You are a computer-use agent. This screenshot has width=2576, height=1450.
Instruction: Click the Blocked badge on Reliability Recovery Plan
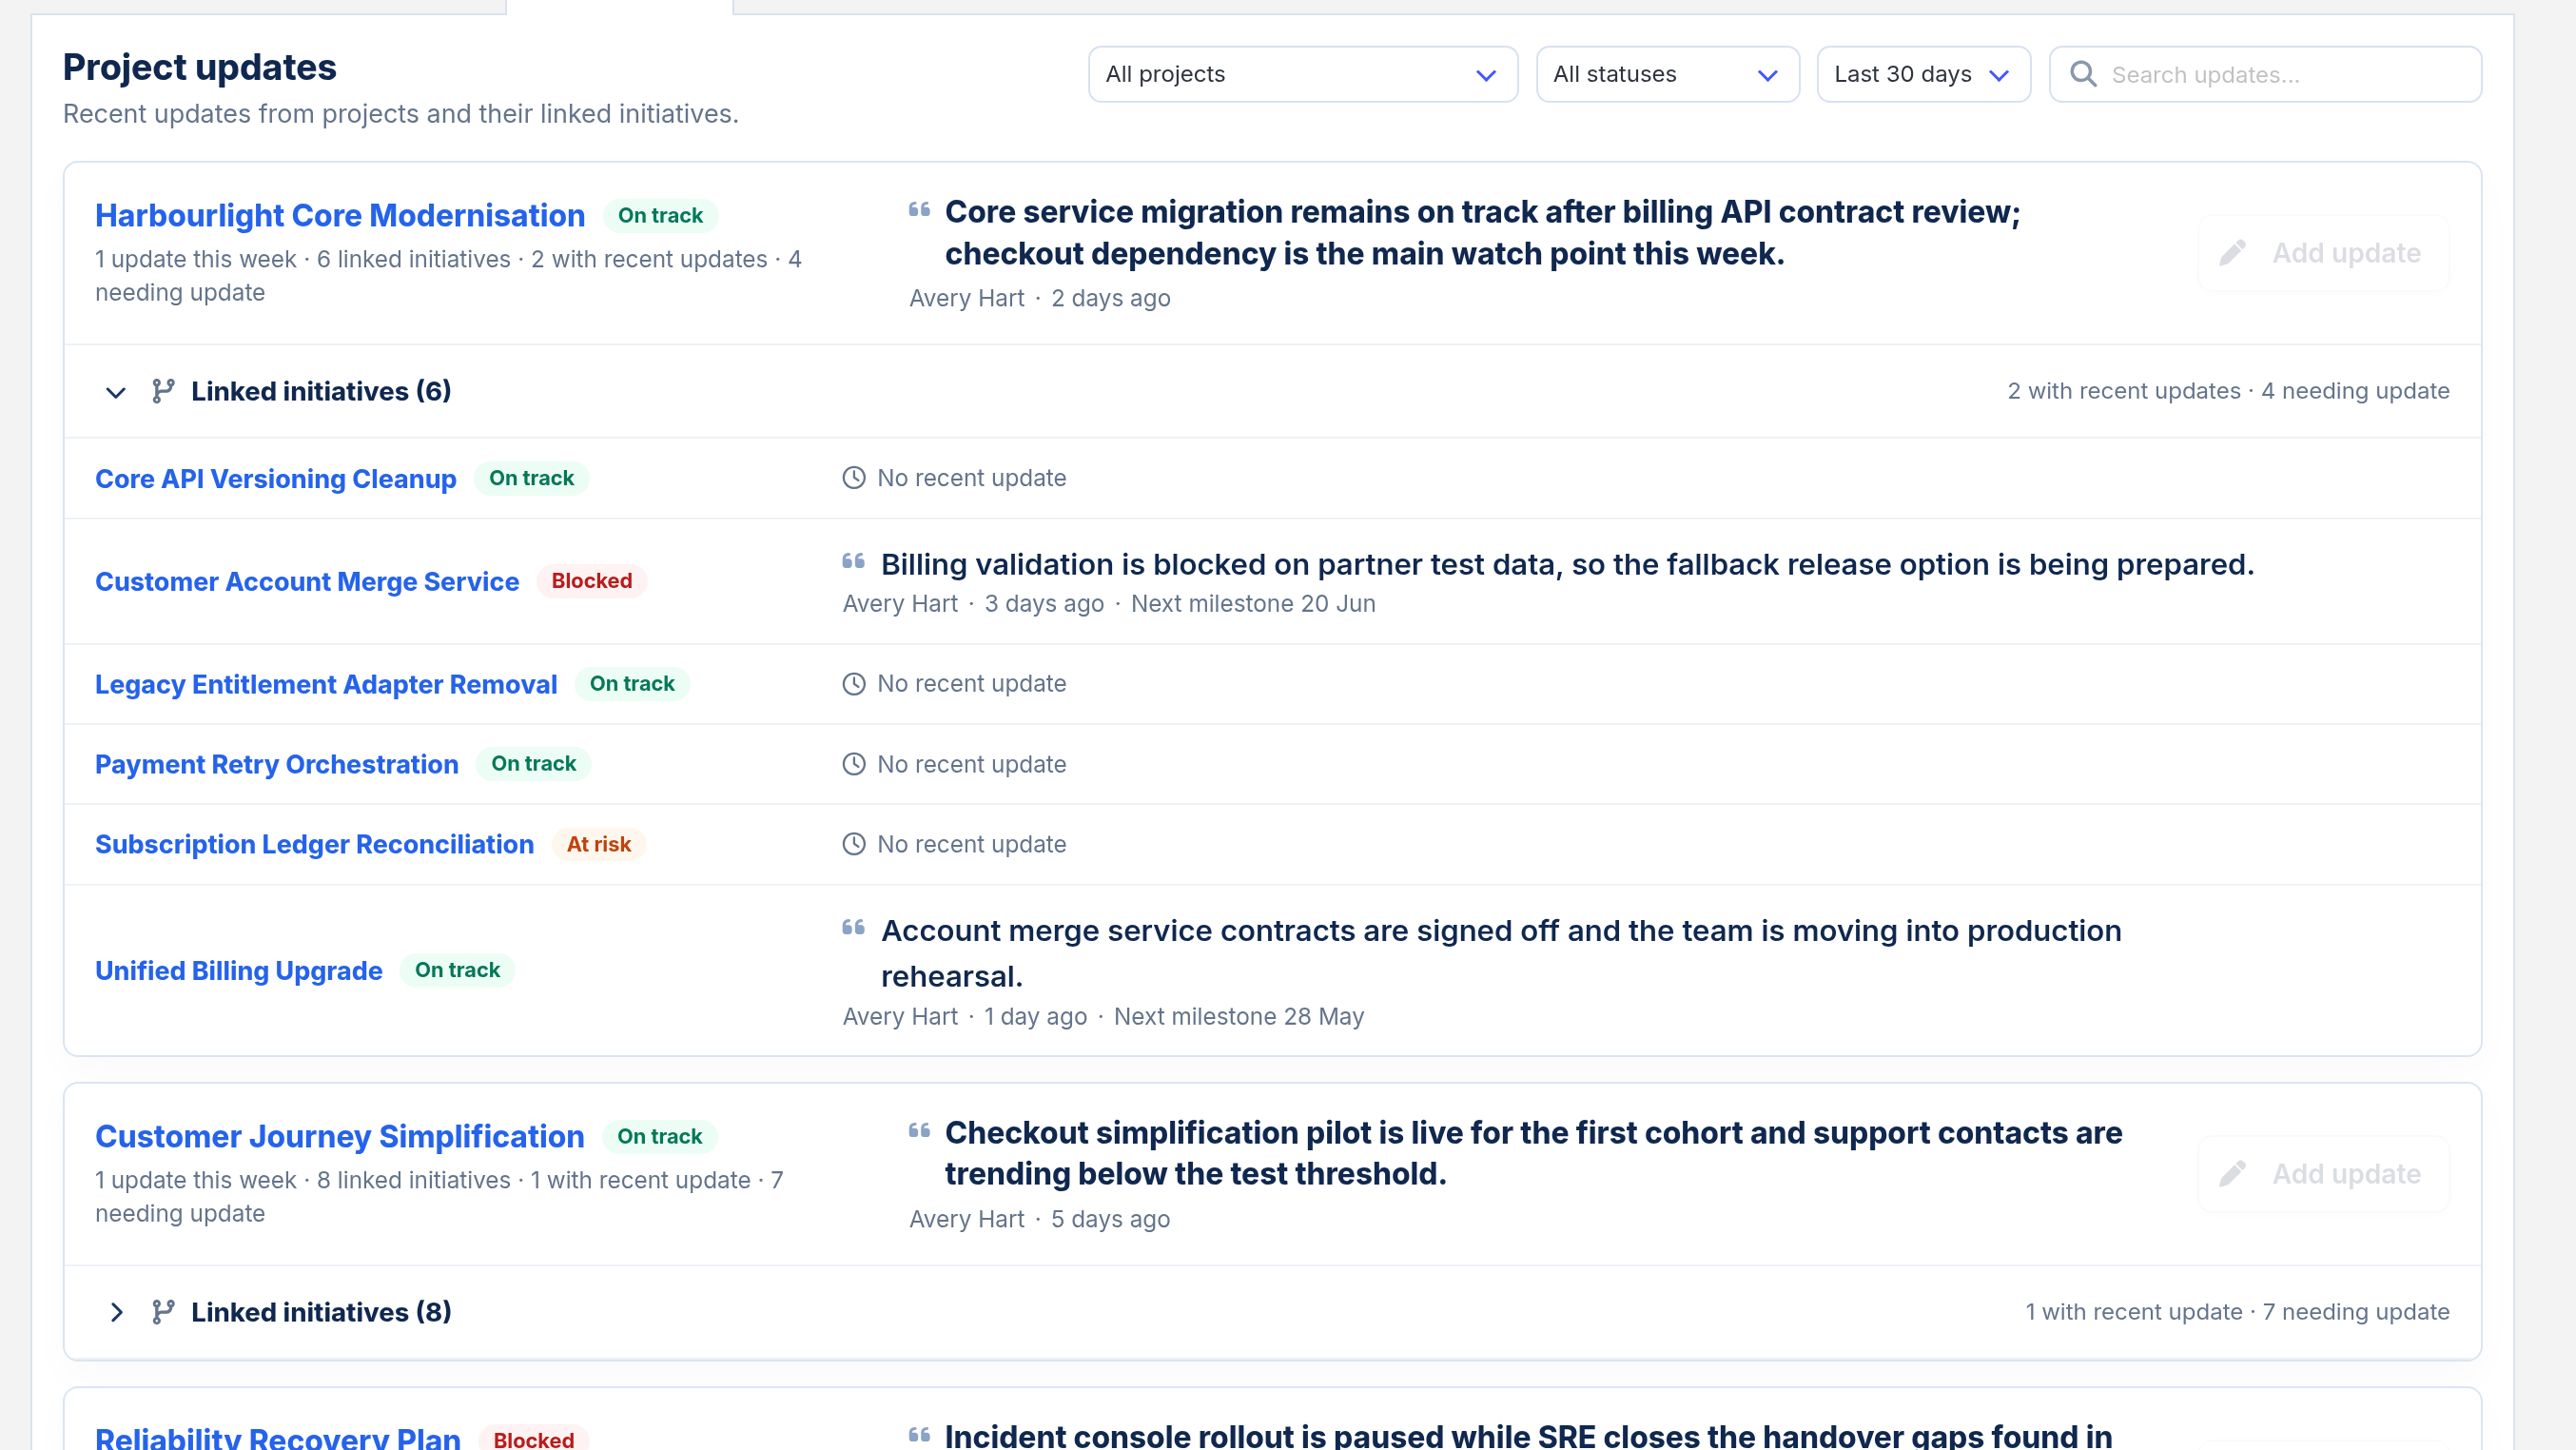534,1438
